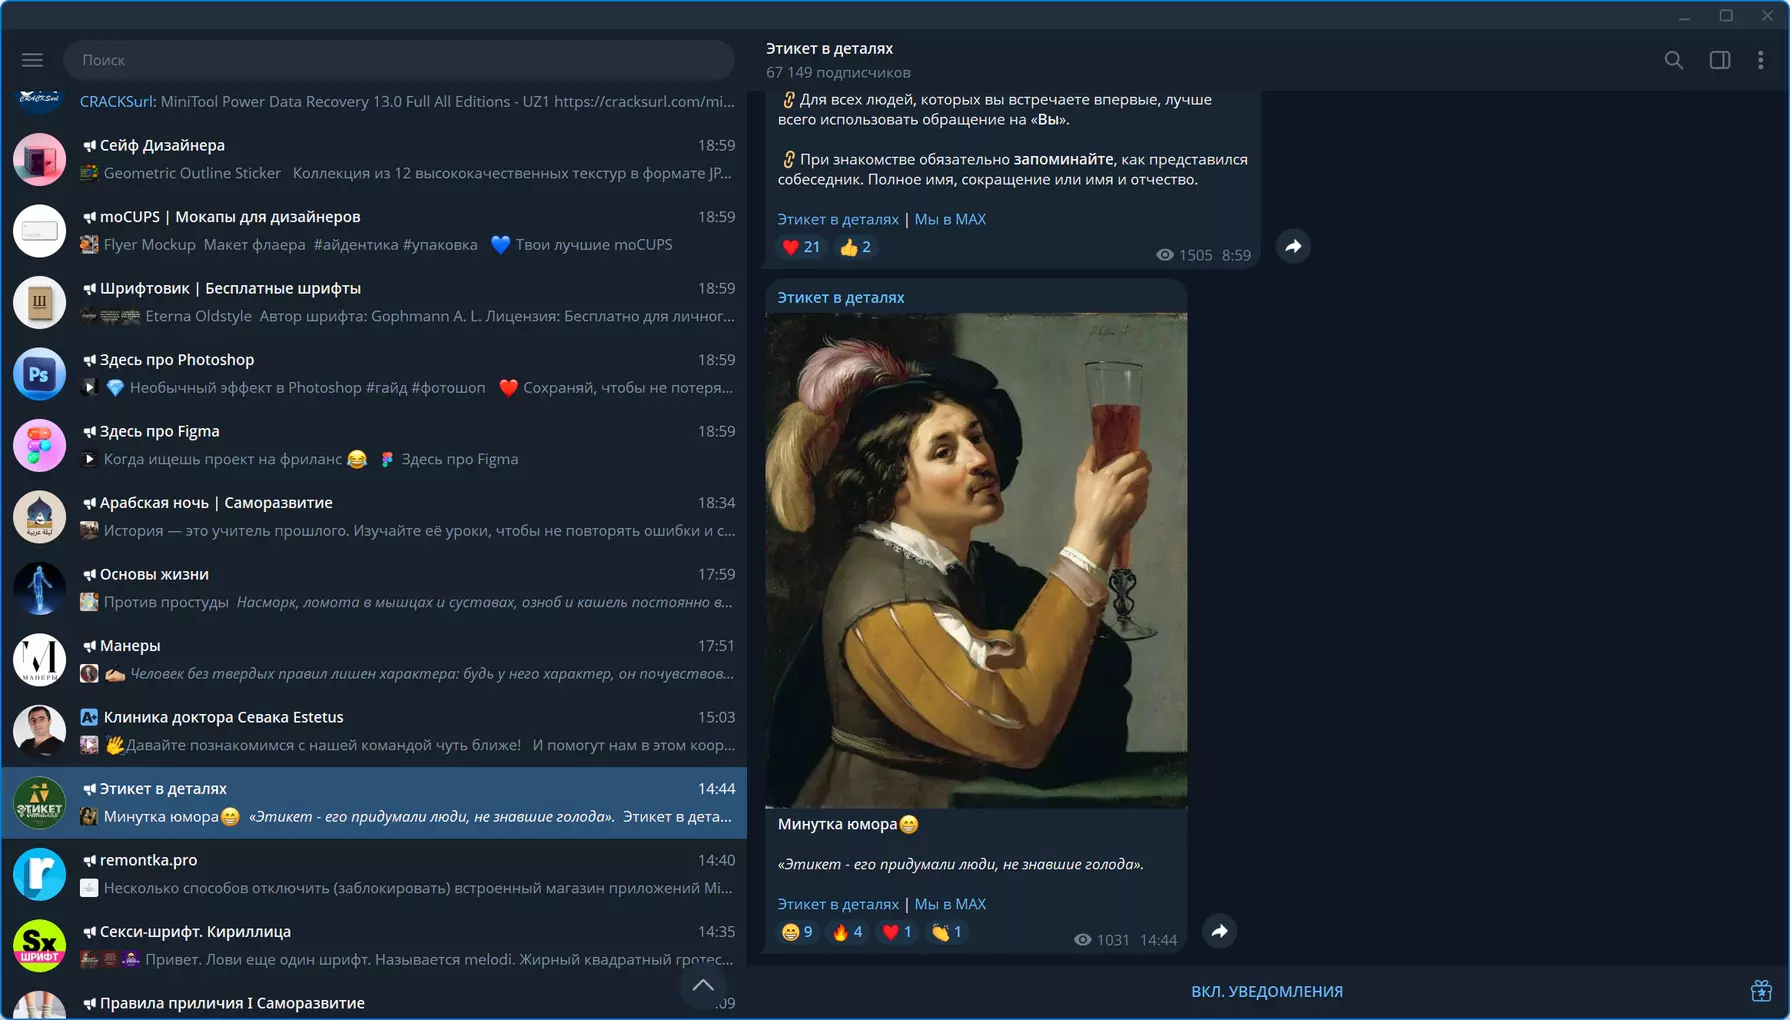Open Мы в MAX link under humor post

click(x=950, y=904)
